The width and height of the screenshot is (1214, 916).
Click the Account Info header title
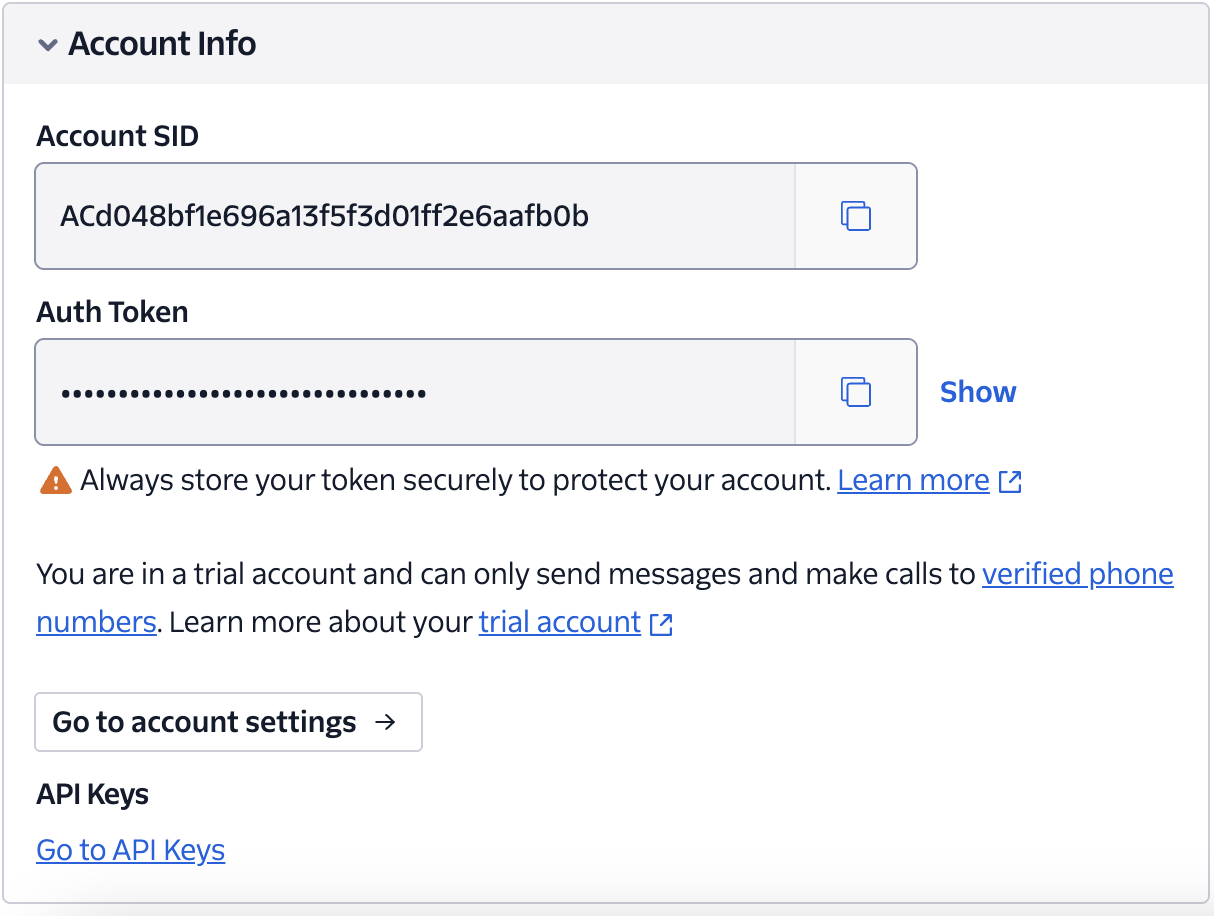pos(162,44)
